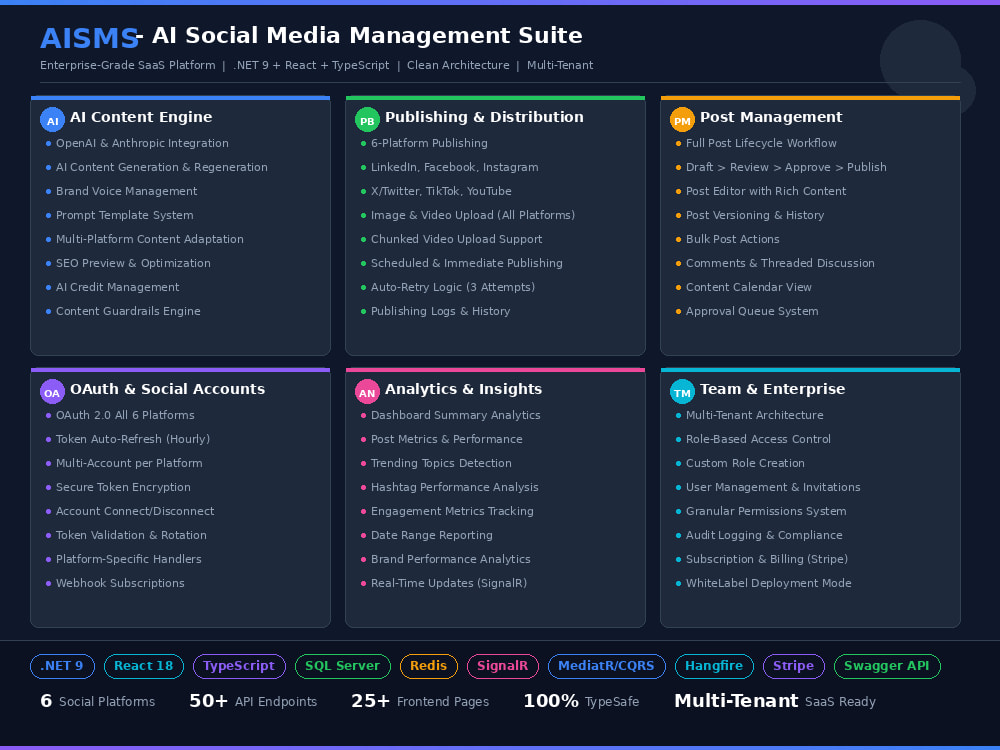
Task: Click X/Twitter, TikTok, YouTube item
Action: [x=441, y=191]
